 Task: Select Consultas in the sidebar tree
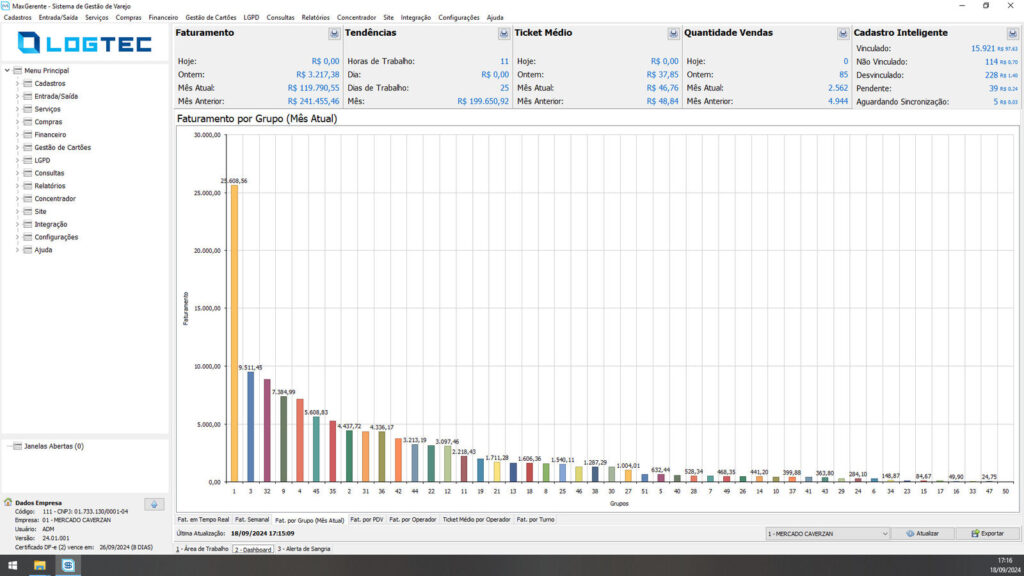tap(49, 173)
